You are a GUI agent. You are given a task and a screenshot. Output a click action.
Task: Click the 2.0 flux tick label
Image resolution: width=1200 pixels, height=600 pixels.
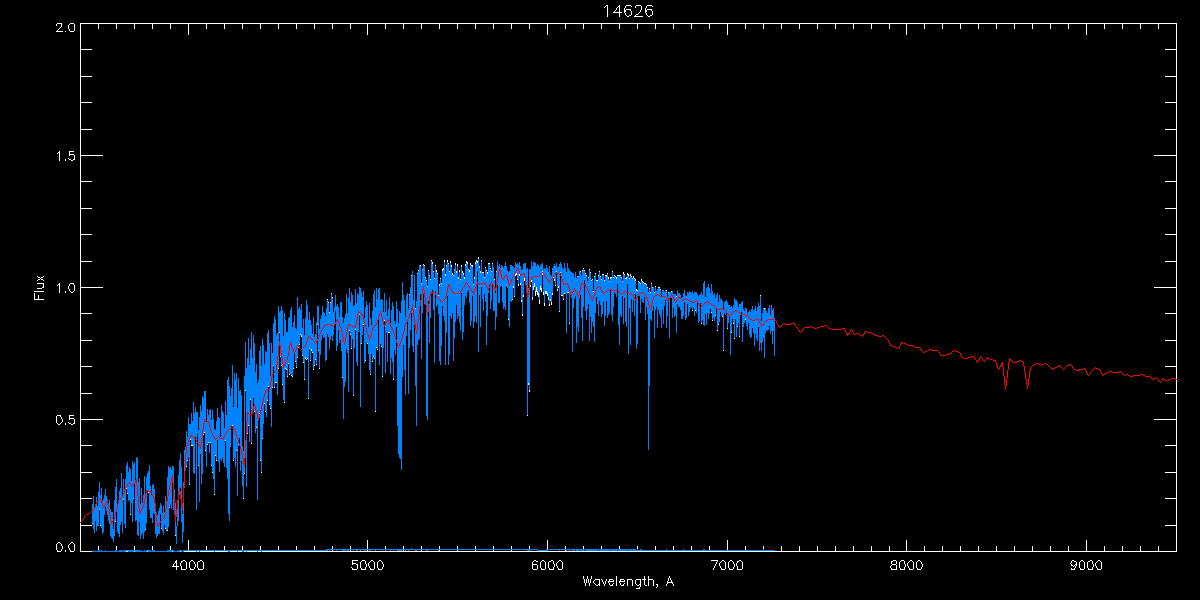click(x=64, y=27)
